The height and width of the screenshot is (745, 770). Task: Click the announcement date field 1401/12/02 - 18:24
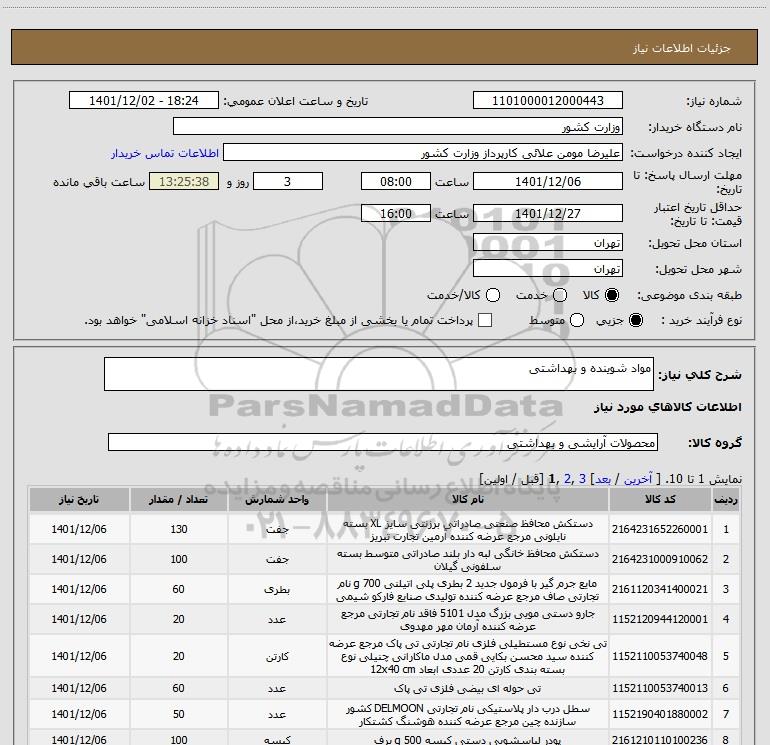click(143, 100)
